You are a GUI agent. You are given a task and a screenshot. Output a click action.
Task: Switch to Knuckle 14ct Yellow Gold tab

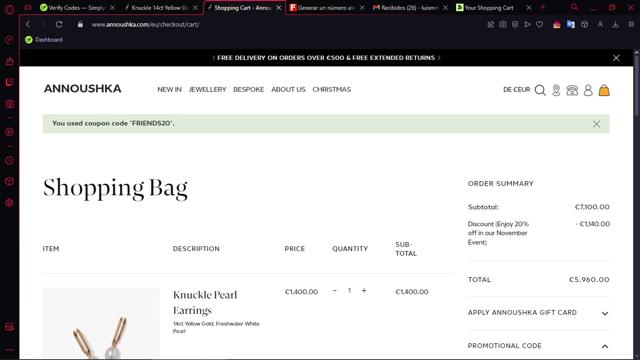point(159,8)
